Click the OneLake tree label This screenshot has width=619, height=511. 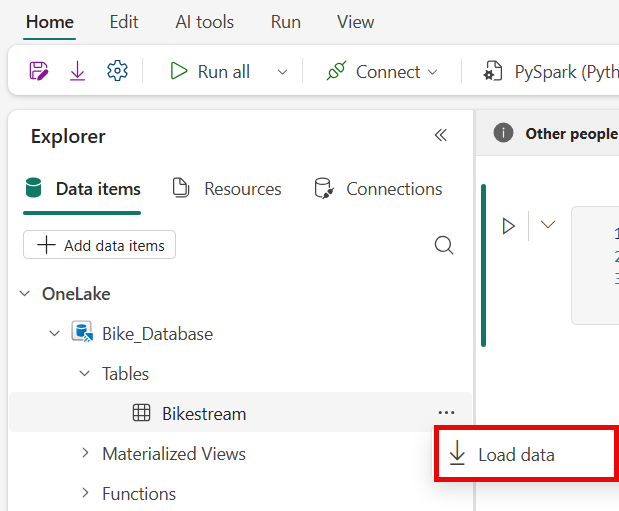tap(76, 294)
